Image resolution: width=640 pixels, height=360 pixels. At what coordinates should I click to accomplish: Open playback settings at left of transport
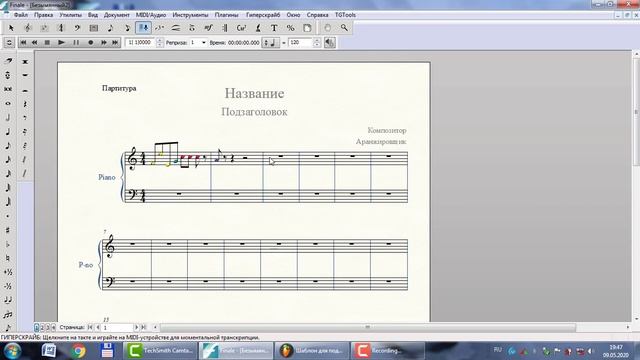(x=9, y=42)
